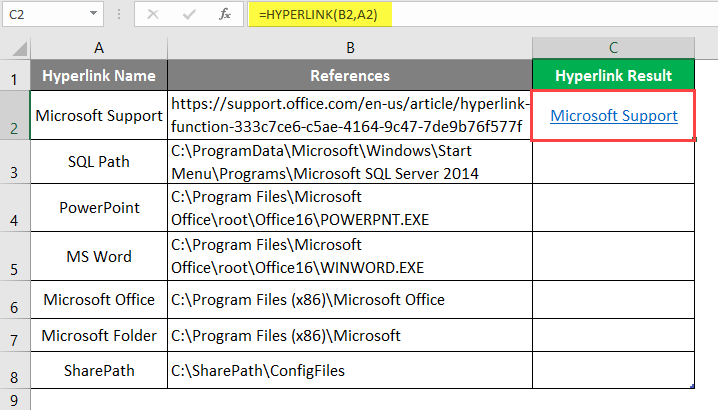Select empty result cell in Microsoft Office row
This screenshot has width=718, height=410.
coord(614,300)
